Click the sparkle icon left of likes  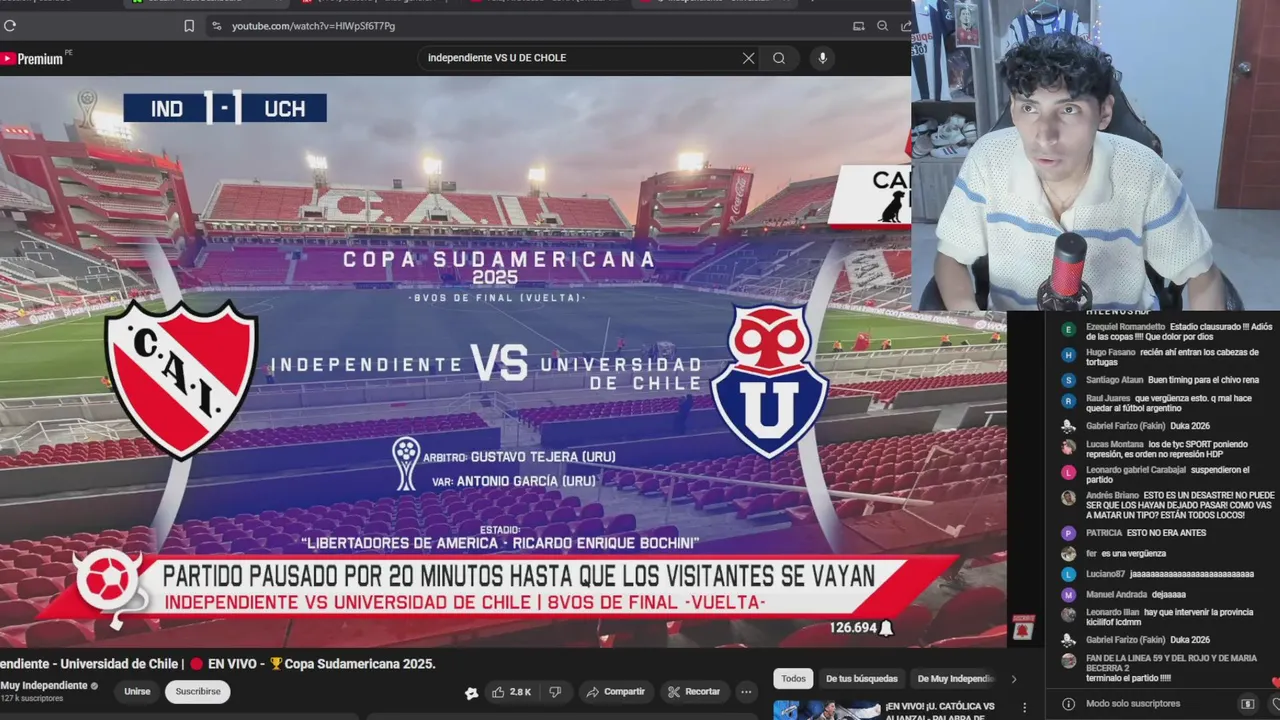[x=471, y=693]
